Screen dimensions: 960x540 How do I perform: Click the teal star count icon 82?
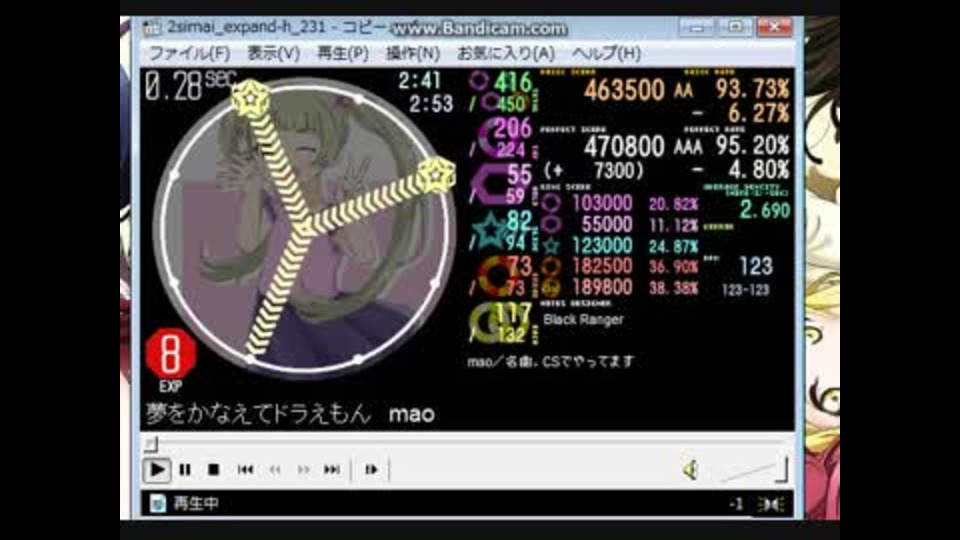(x=491, y=231)
